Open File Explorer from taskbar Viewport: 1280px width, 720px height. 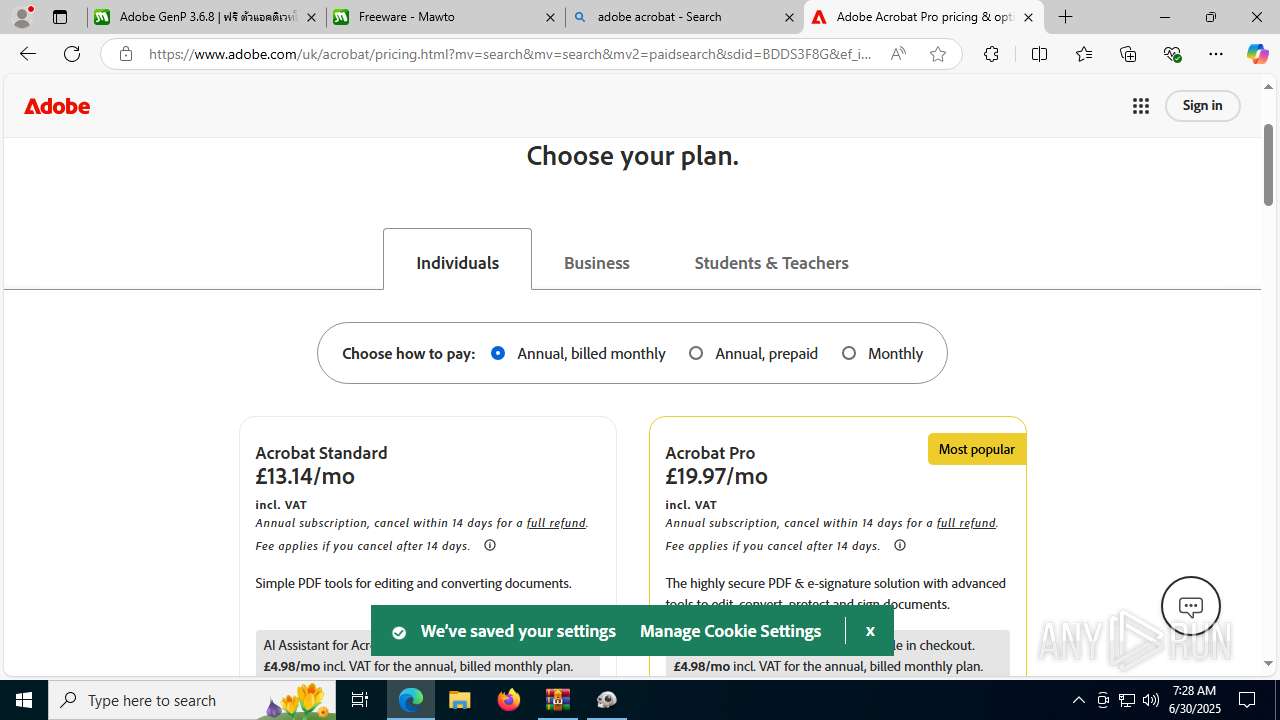pos(460,700)
